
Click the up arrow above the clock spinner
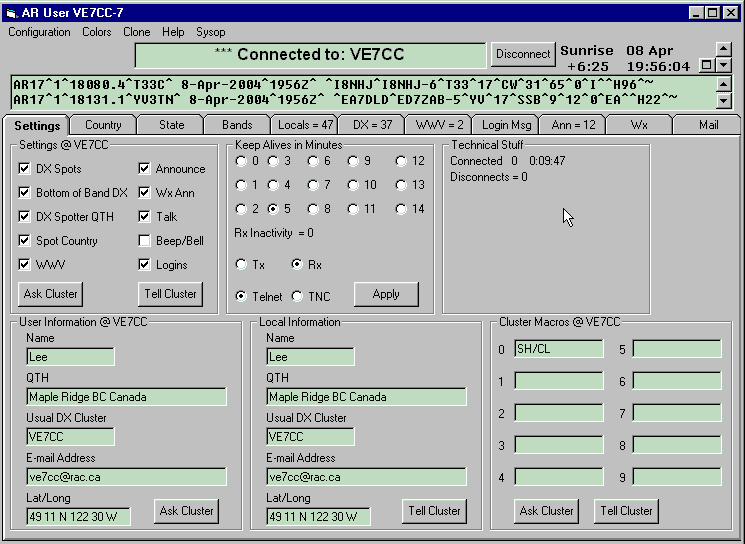coord(726,49)
